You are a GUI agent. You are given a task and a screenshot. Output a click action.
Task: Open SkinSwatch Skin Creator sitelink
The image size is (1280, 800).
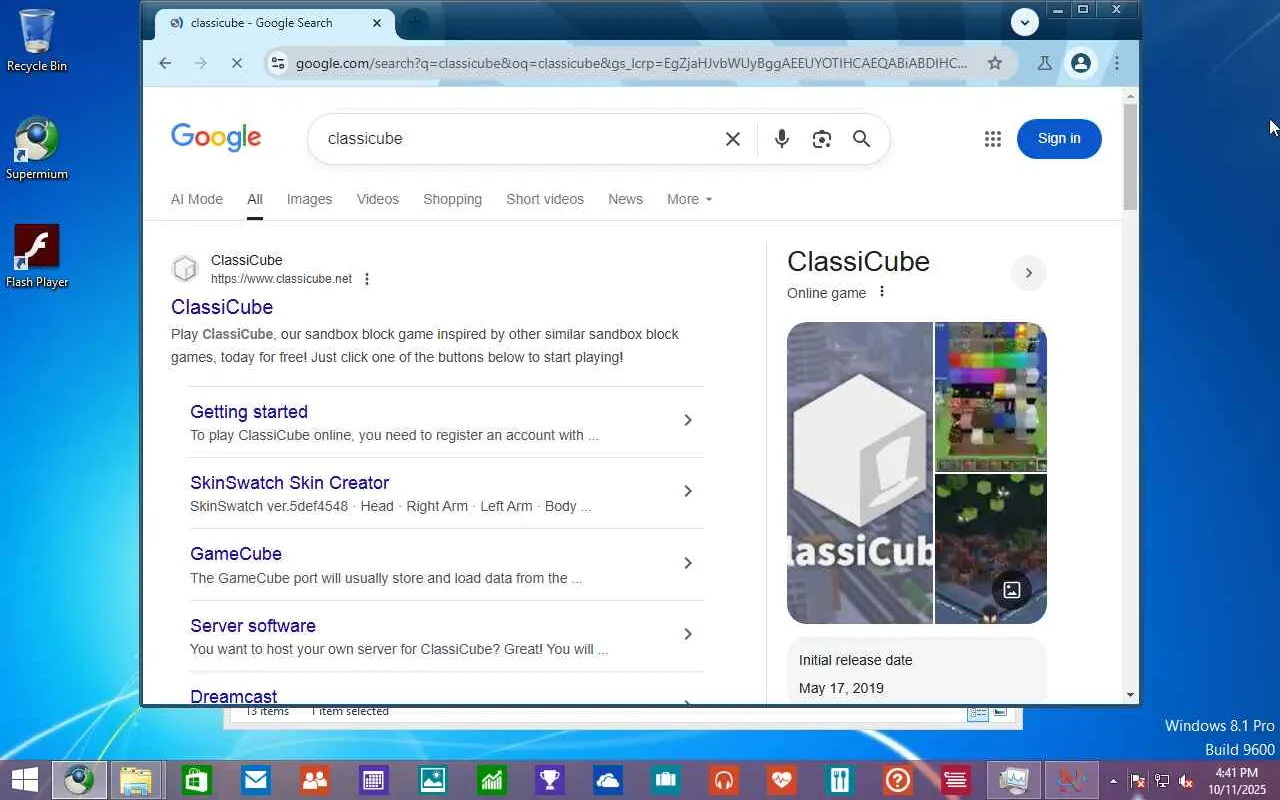[x=289, y=483]
